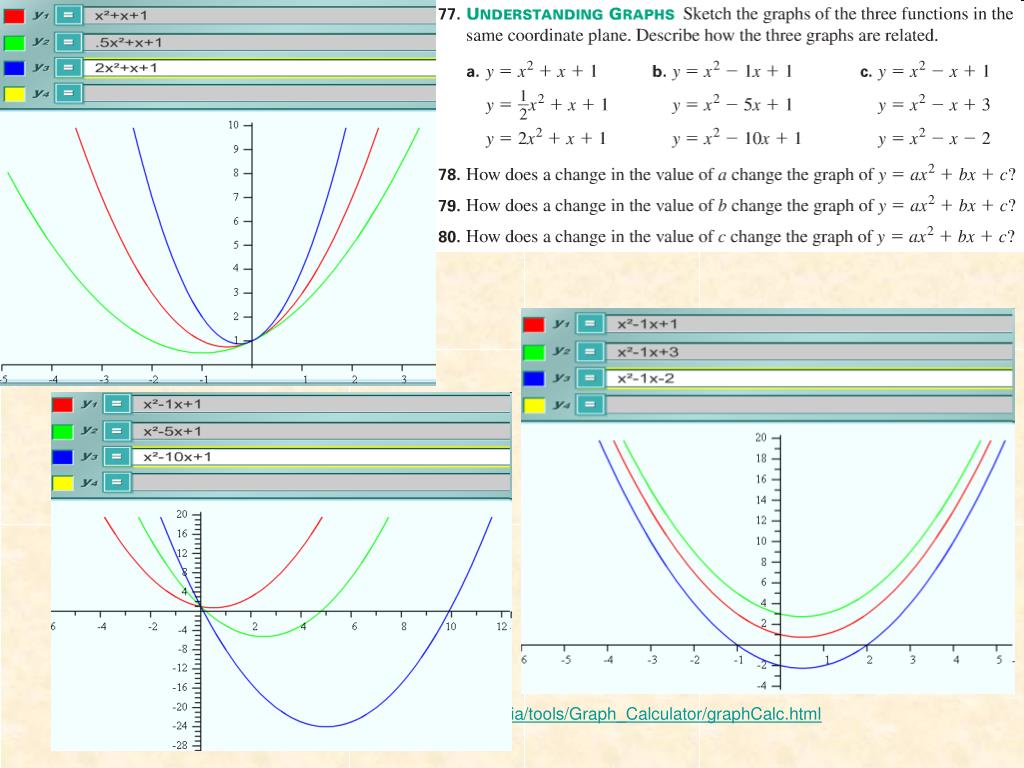Click question 79 about value of b

tap(727, 205)
